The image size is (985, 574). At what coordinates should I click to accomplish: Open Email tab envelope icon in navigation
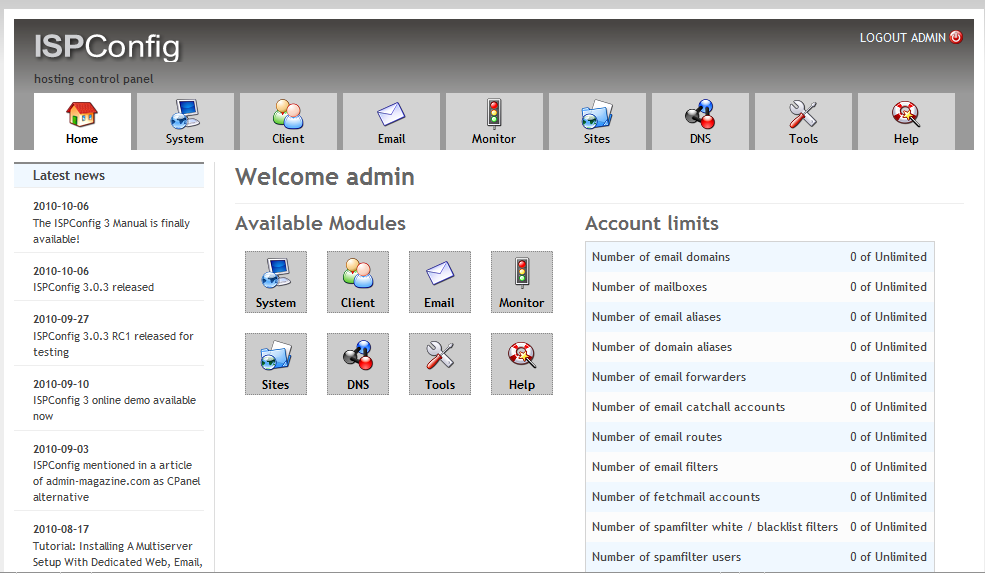point(391,114)
